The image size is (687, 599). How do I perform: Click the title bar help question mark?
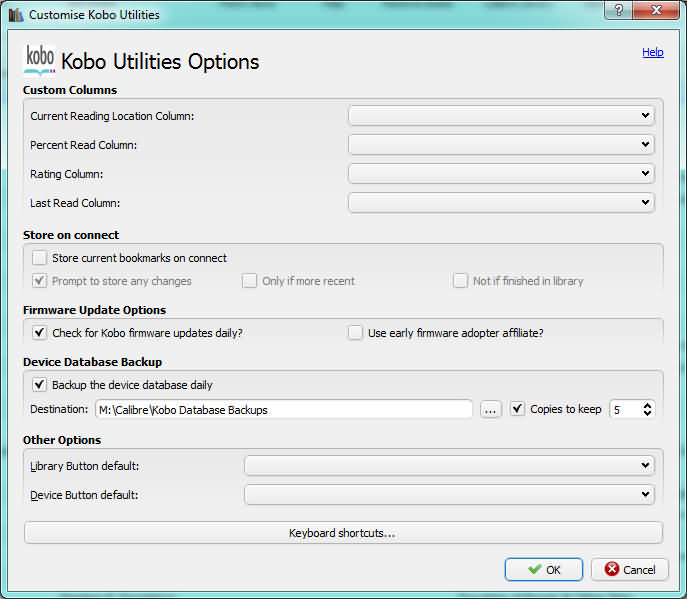click(x=619, y=11)
